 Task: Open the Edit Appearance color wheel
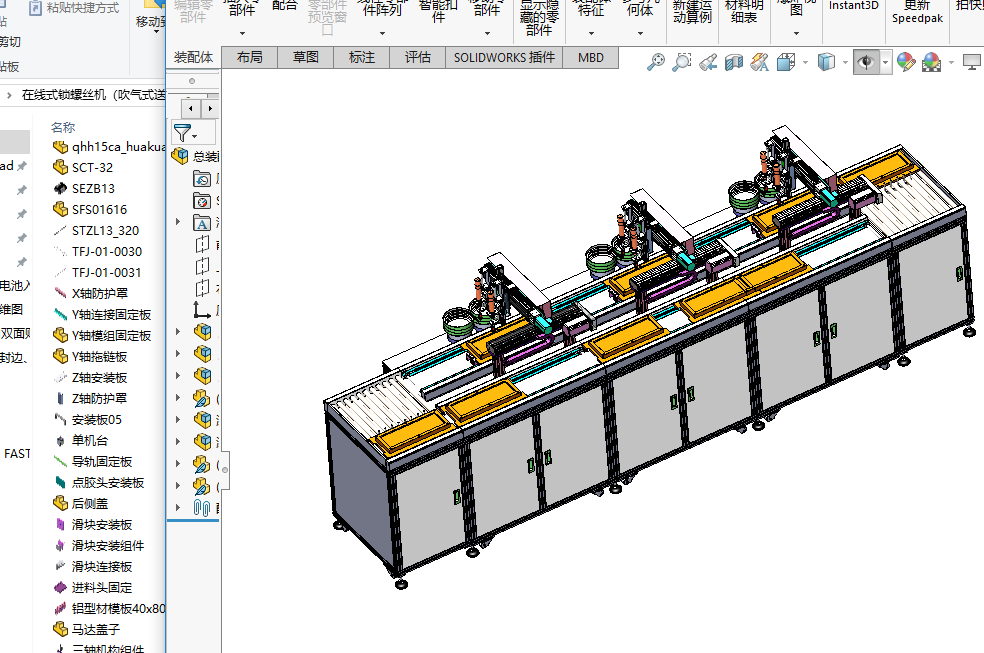click(906, 63)
